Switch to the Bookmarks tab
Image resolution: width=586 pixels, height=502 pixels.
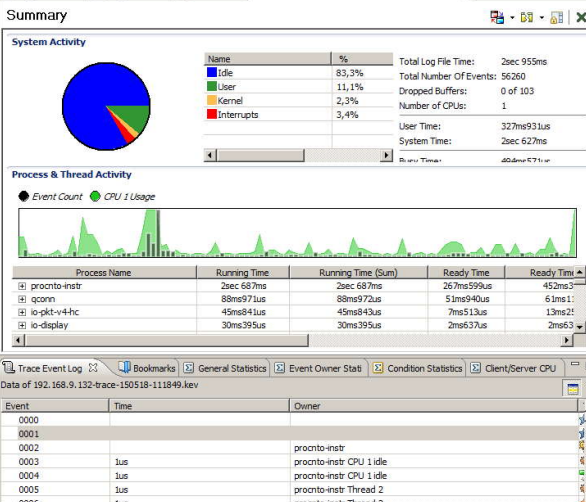pyautogui.click(x=147, y=369)
